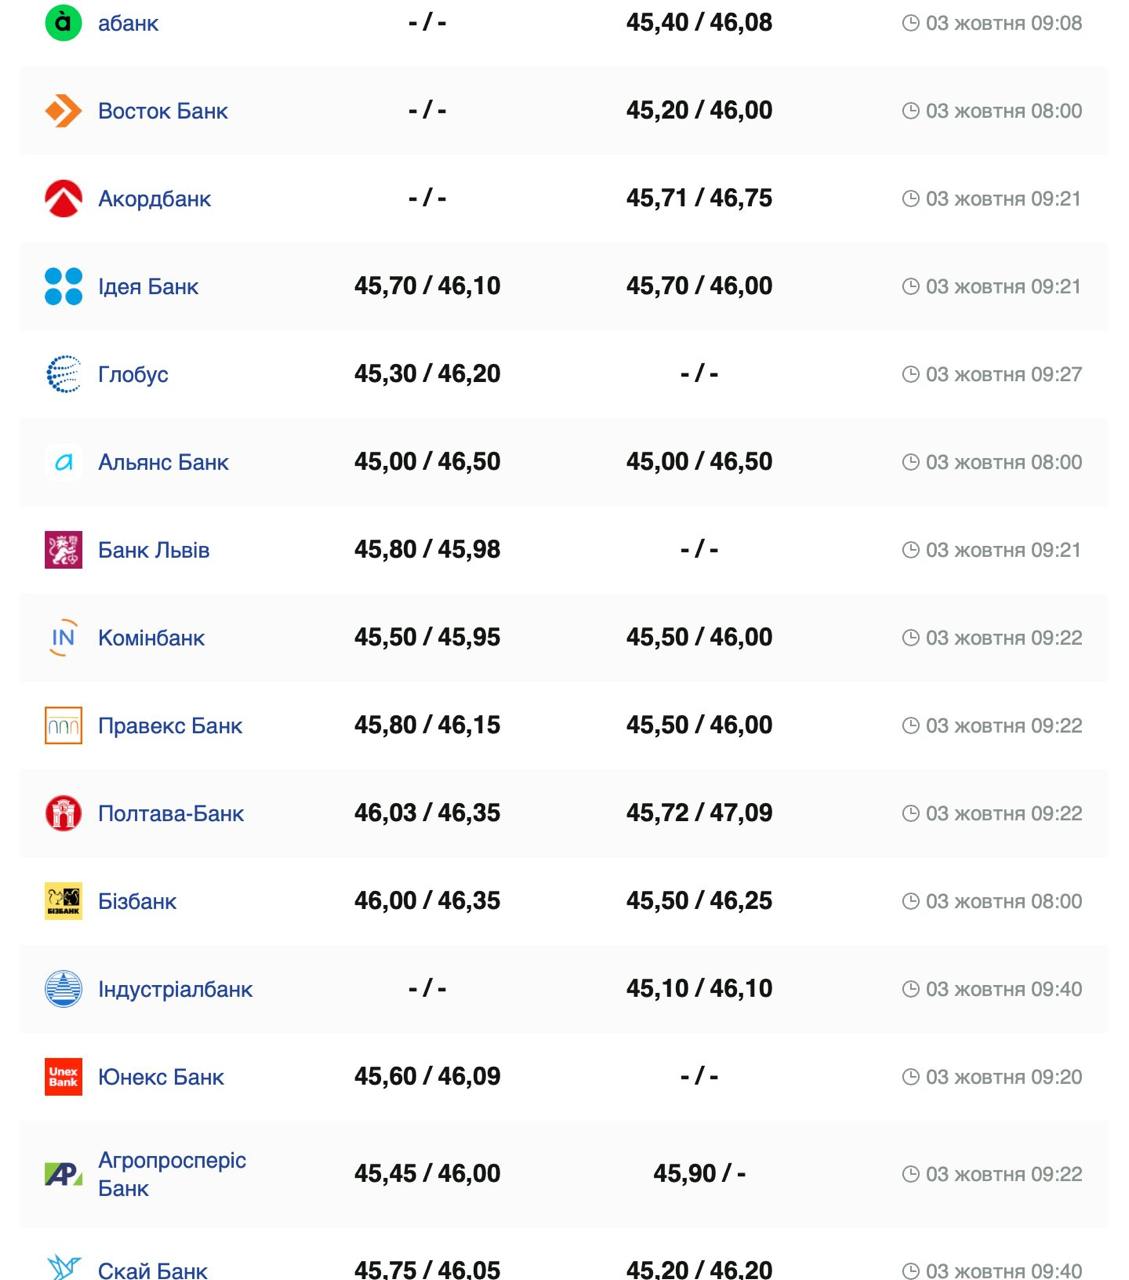Open the Альянс Банк link
This screenshot has height=1280, width=1129.
[x=163, y=462]
